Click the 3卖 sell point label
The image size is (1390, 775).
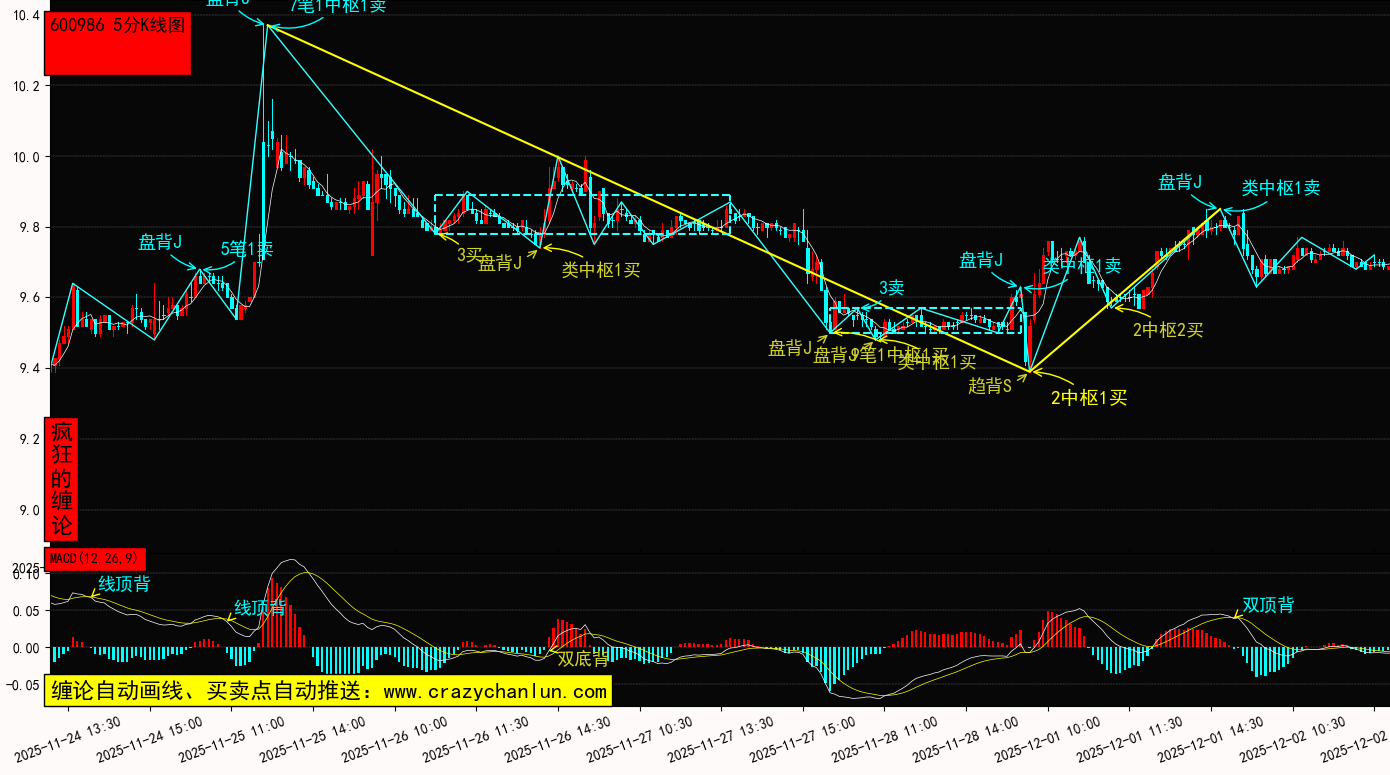pyautogui.click(x=891, y=288)
